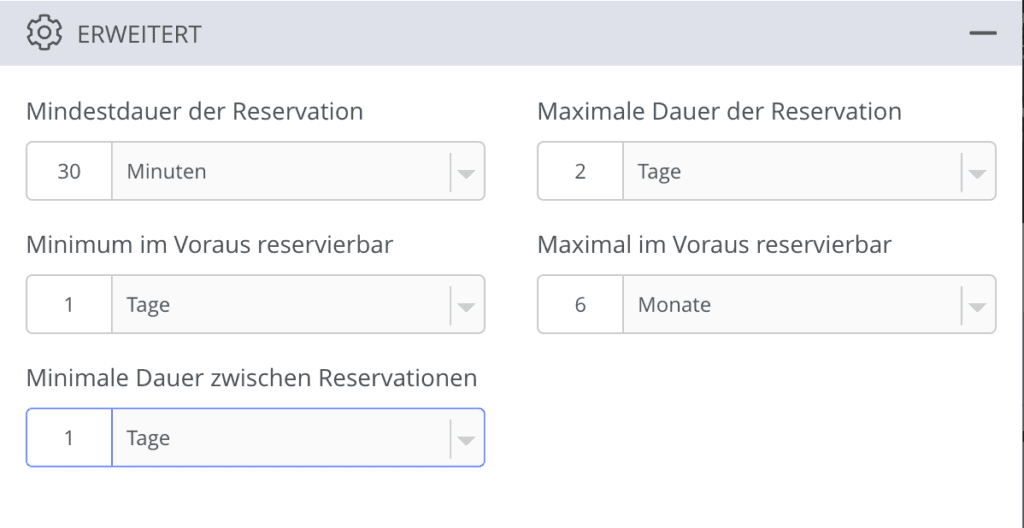Click the ERWEITERT section header title

[139, 34]
